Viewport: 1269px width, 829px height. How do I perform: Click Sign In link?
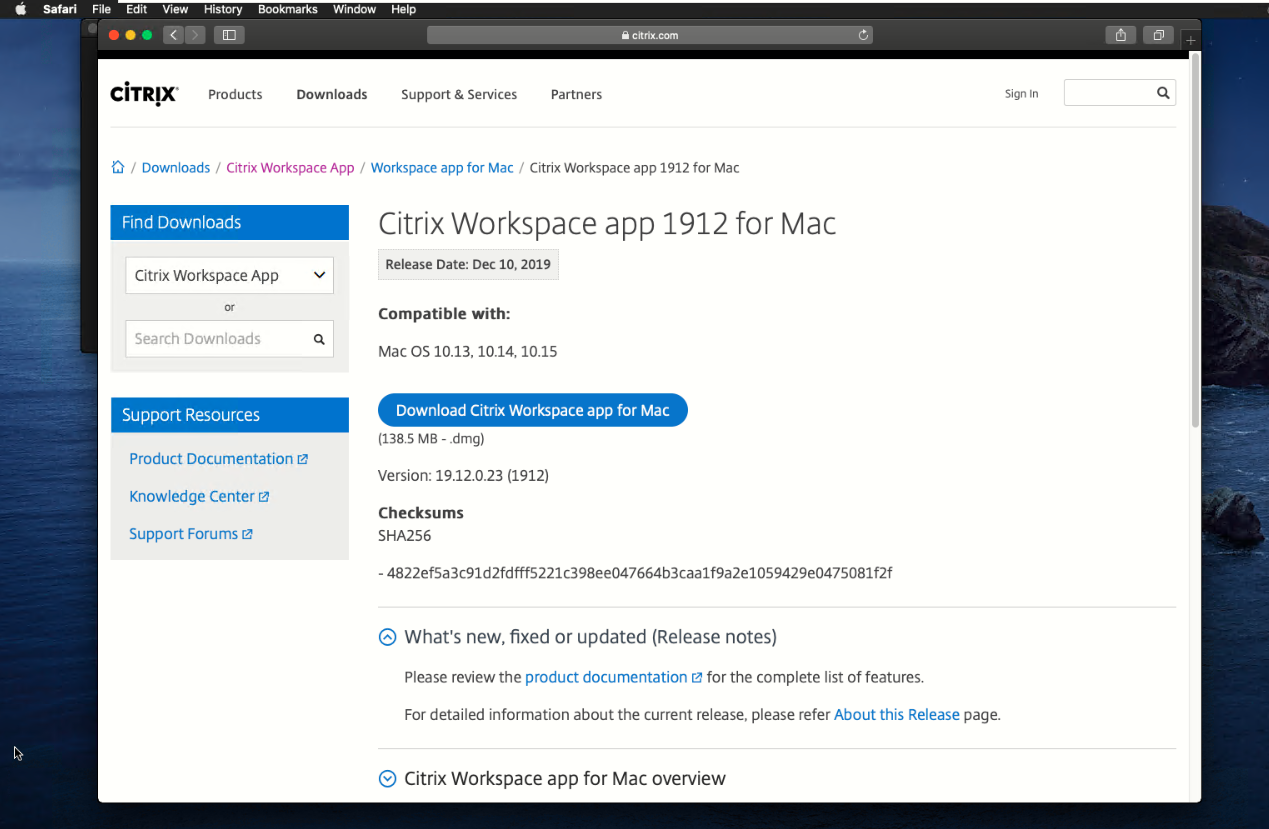click(x=1021, y=94)
